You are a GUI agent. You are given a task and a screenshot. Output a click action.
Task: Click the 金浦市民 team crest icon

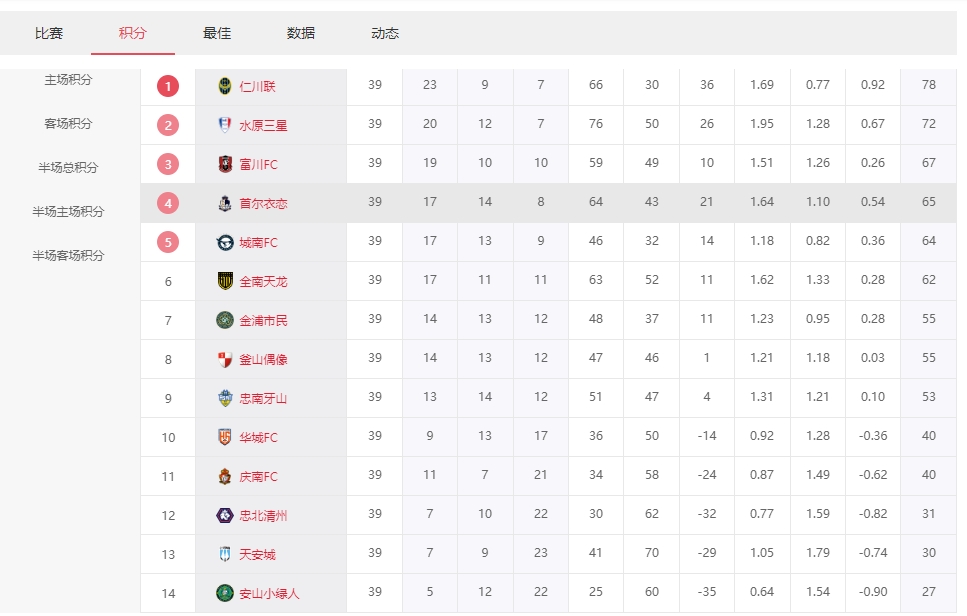pyautogui.click(x=225, y=320)
